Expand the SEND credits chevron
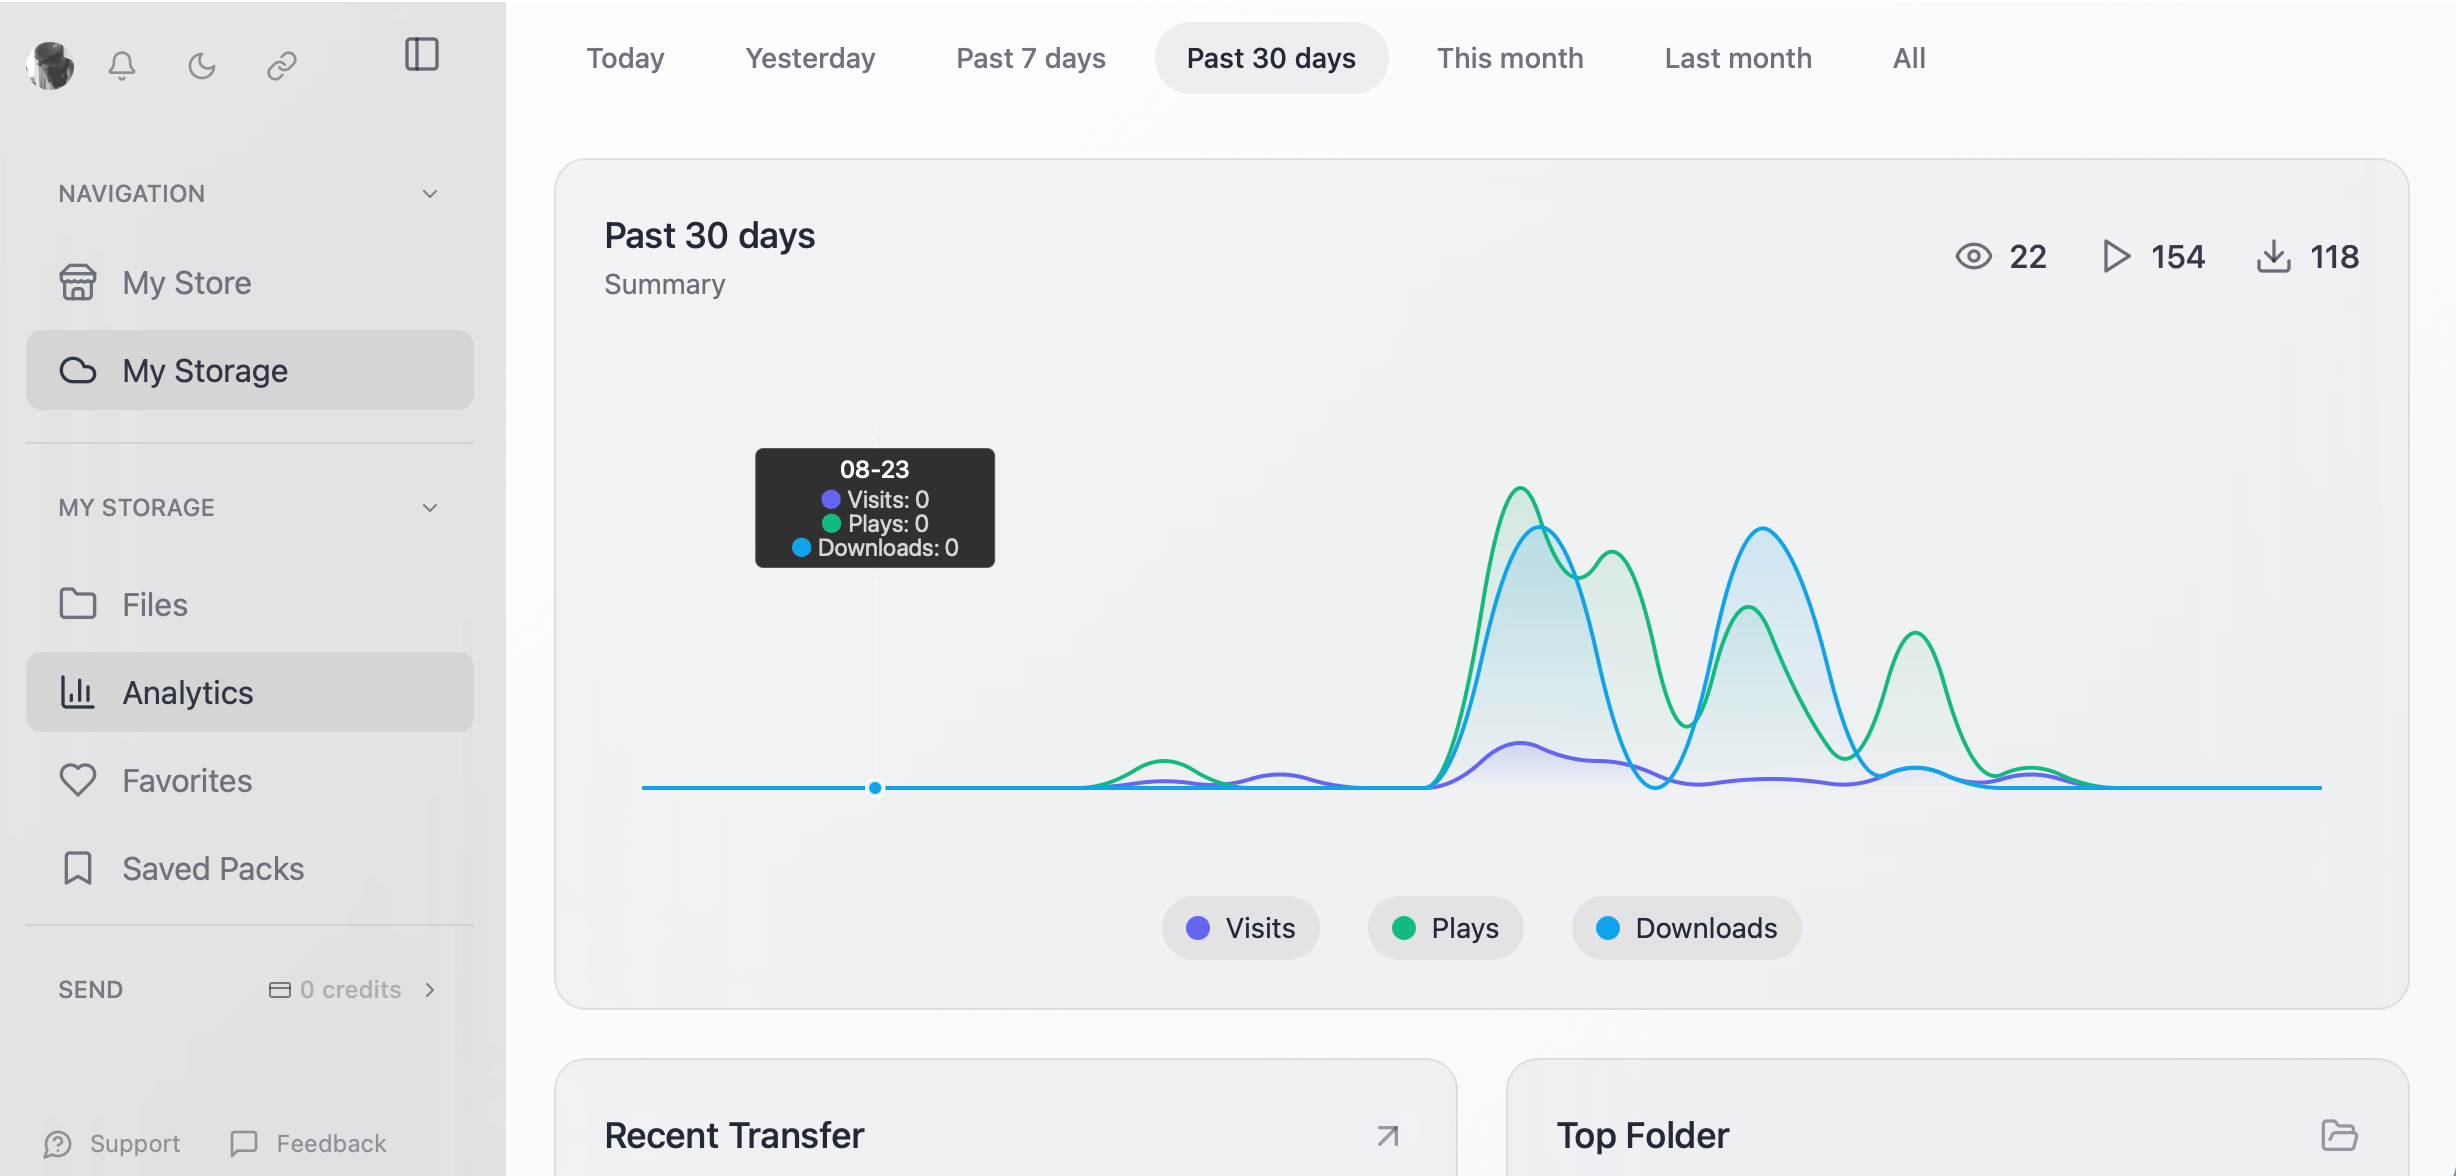 [x=430, y=990]
